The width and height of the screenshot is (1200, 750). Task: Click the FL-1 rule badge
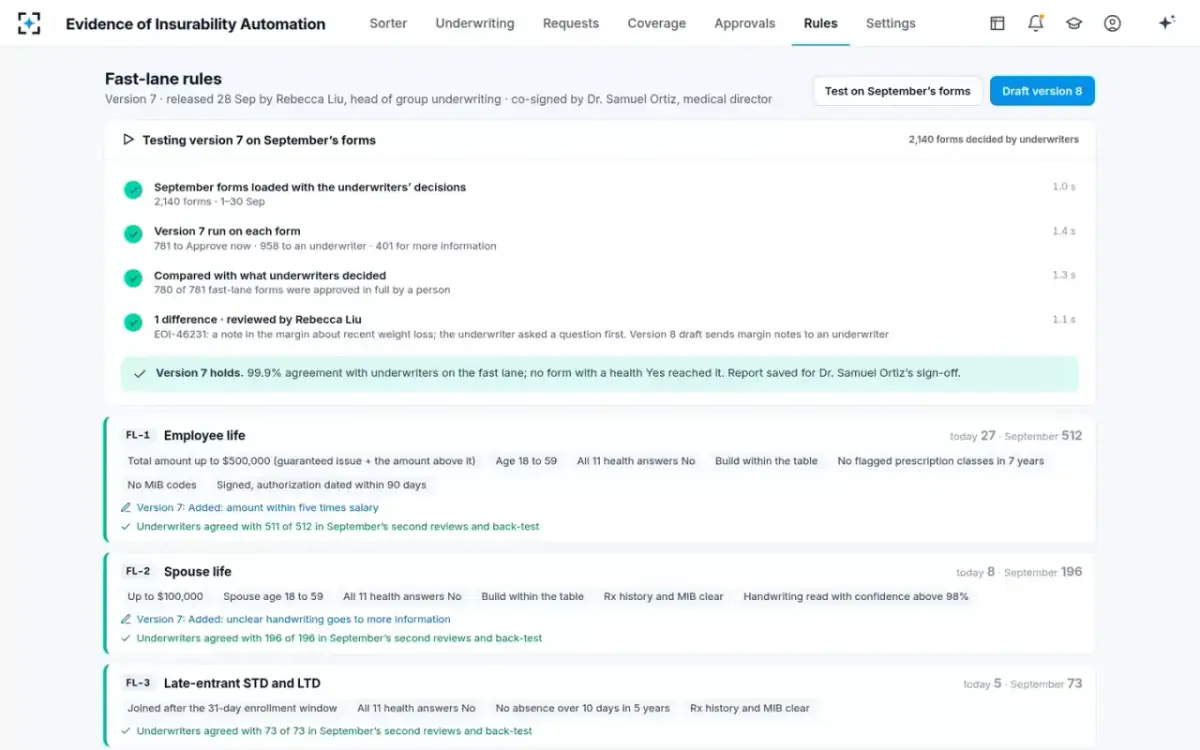[138, 436]
